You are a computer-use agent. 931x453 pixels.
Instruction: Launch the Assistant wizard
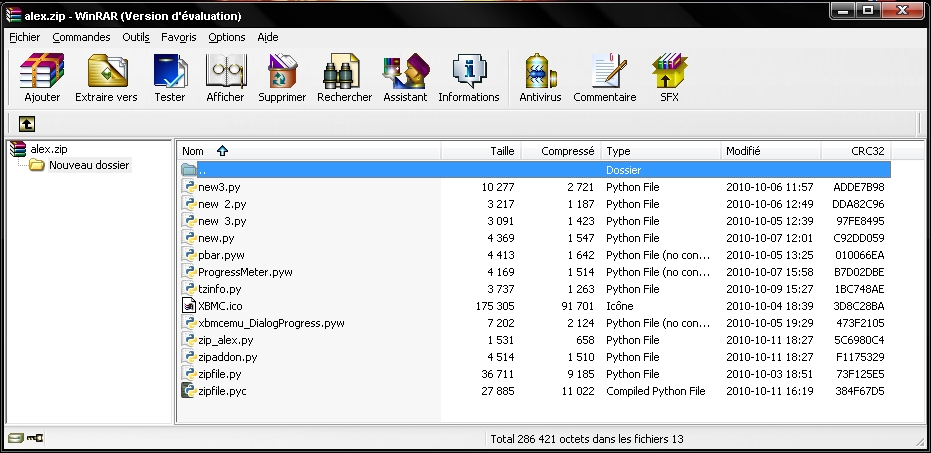pos(405,77)
